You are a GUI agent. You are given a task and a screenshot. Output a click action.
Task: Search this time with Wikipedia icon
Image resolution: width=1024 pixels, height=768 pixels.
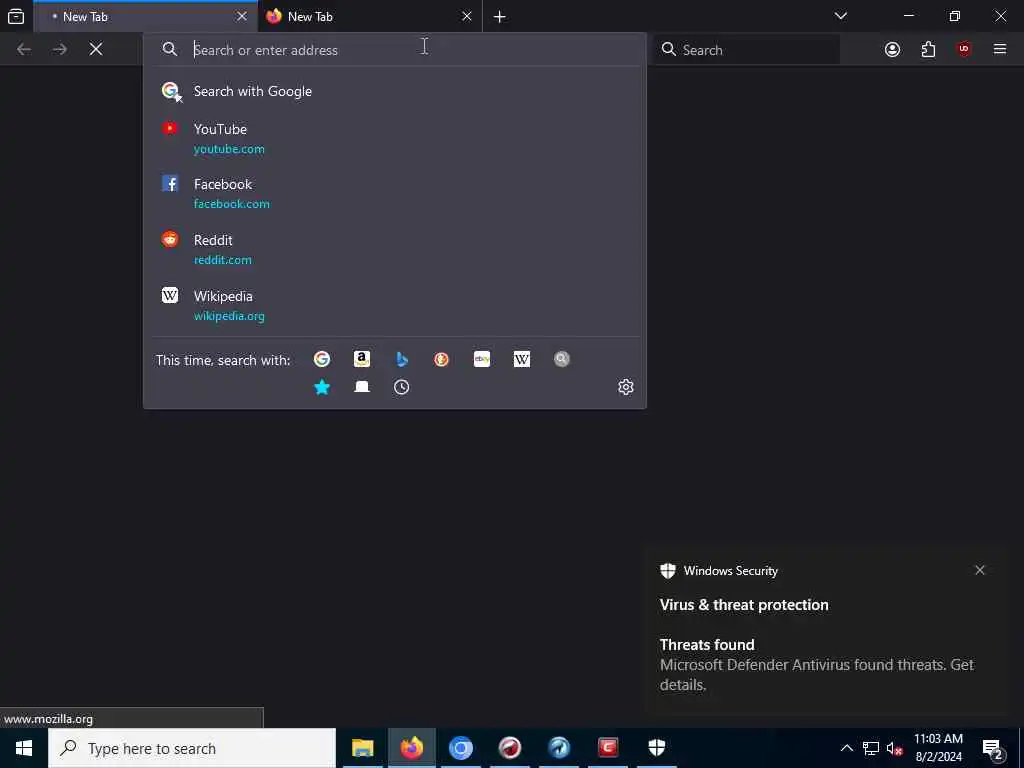pyautogui.click(x=522, y=359)
